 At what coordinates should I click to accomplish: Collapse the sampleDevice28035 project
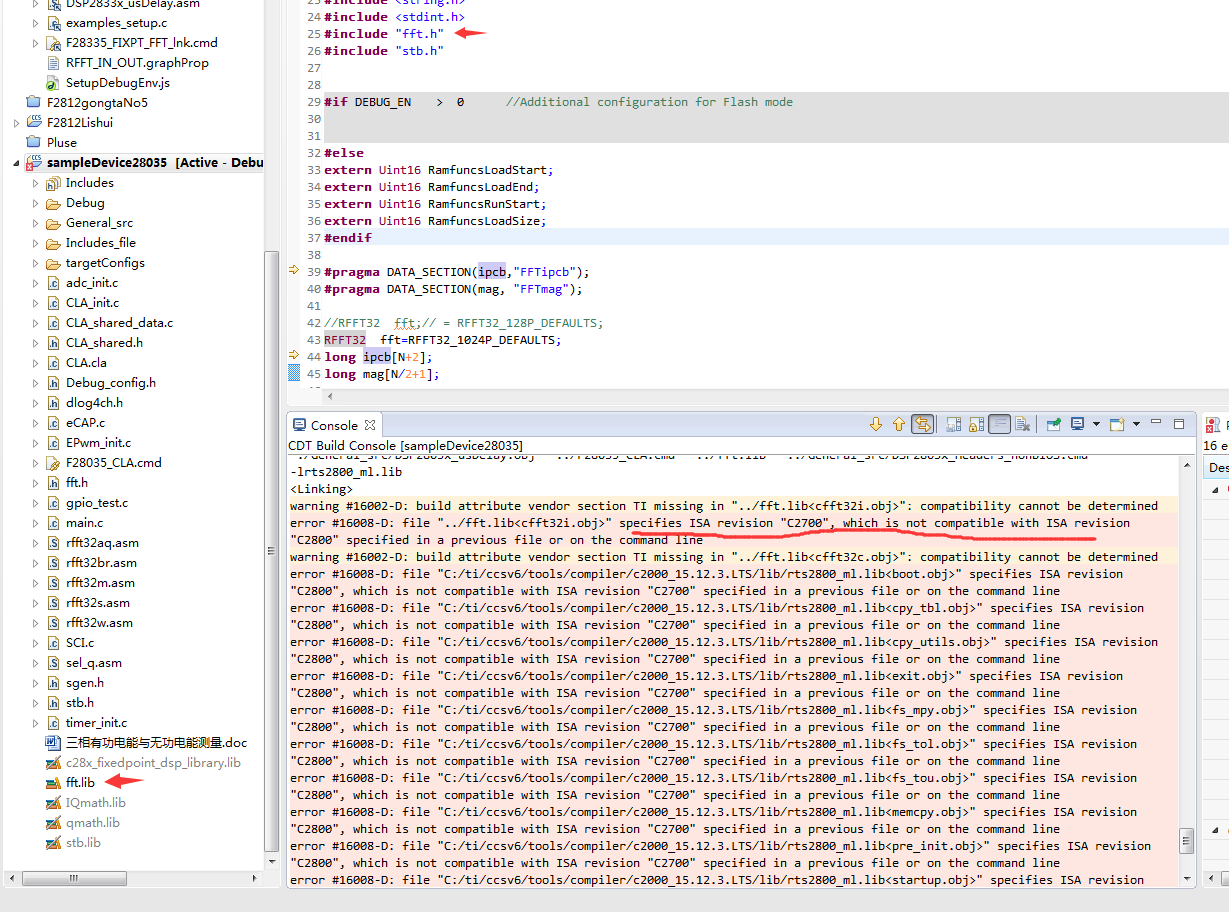[x=16, y=163]
